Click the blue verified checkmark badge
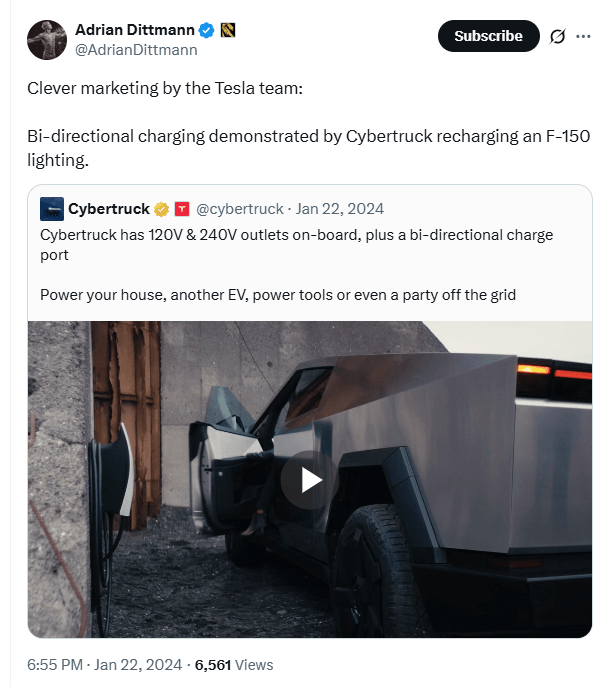This screenshot has height=687, width=609. 206,30
